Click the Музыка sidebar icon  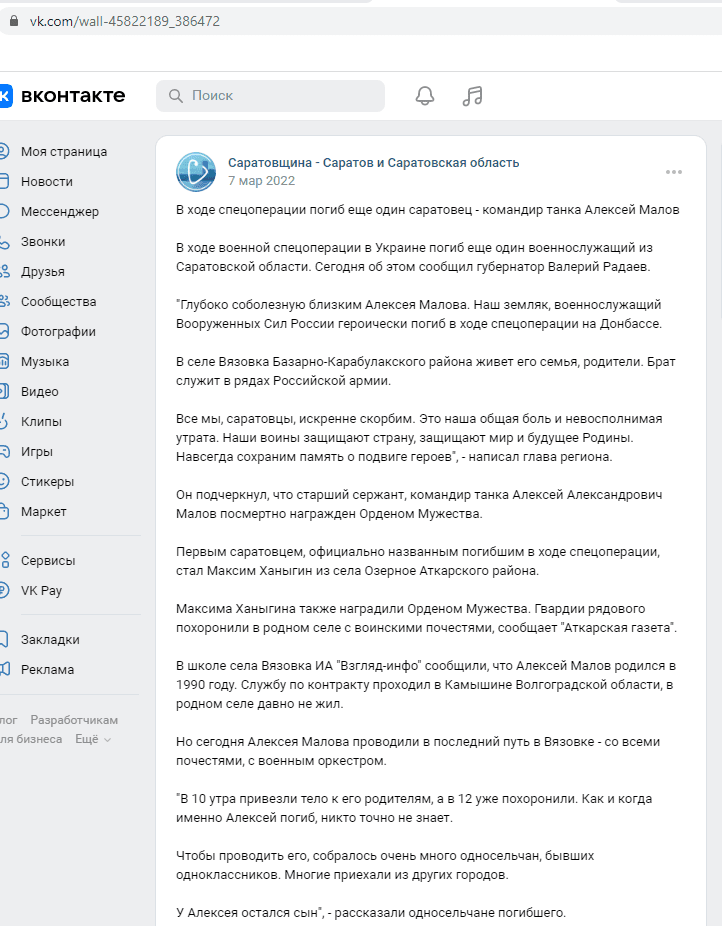coord(4,361)
